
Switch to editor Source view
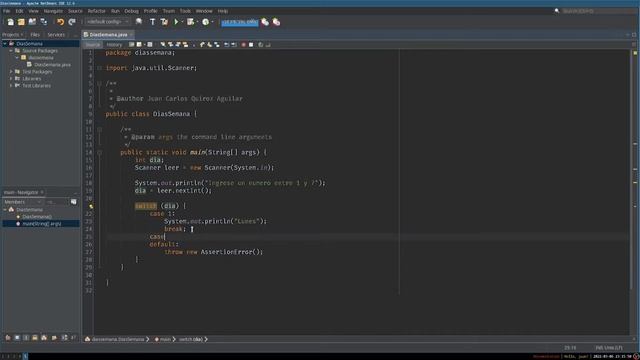93,44
